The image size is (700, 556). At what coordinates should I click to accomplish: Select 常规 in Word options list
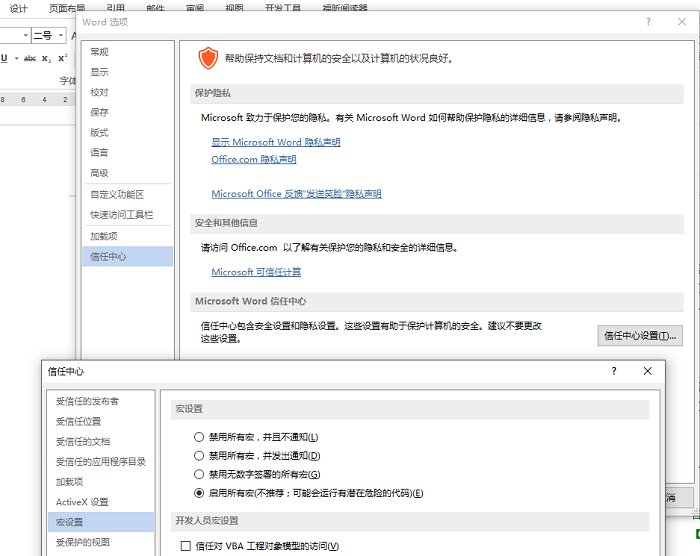tap(127, 52)
